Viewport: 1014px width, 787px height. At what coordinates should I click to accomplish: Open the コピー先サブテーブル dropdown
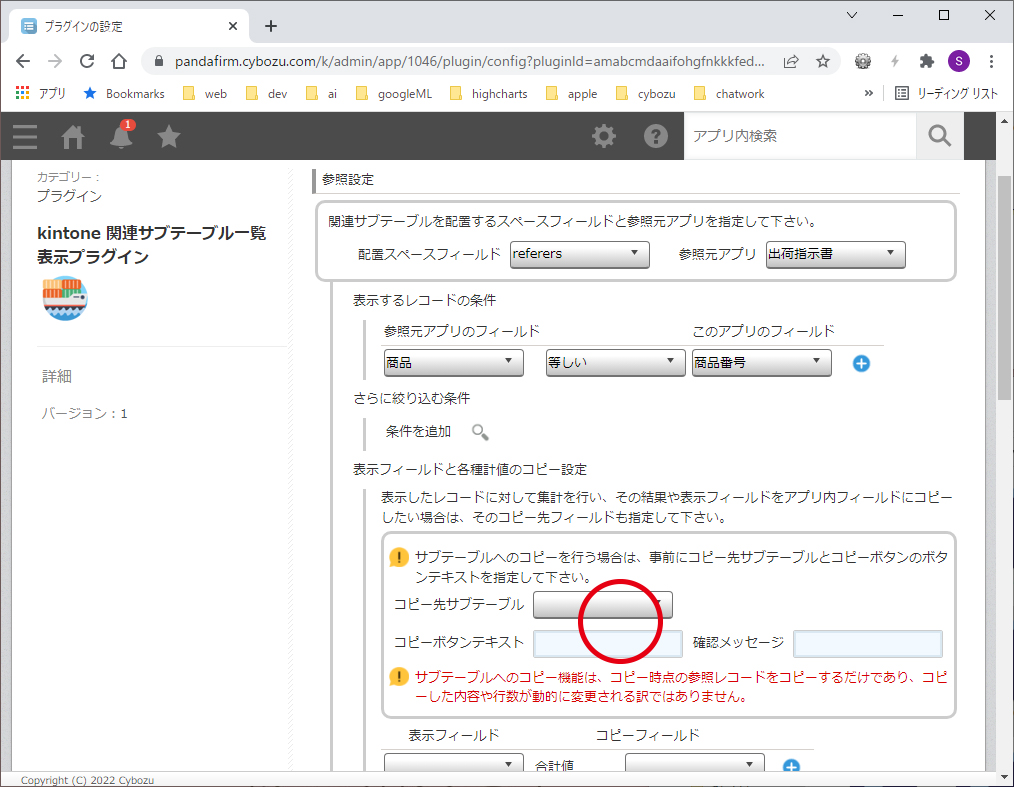603,604
